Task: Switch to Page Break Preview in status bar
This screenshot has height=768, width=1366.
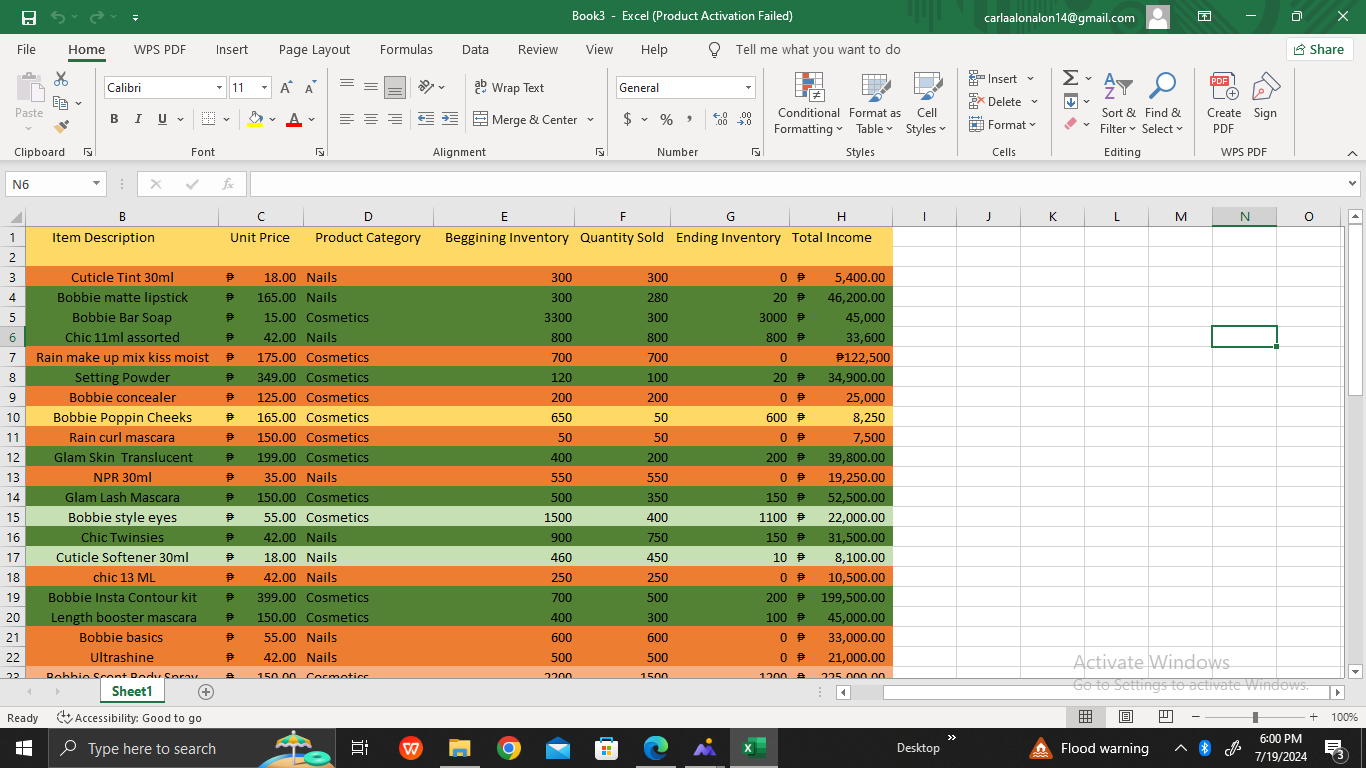Action: tap(1165, 717)
